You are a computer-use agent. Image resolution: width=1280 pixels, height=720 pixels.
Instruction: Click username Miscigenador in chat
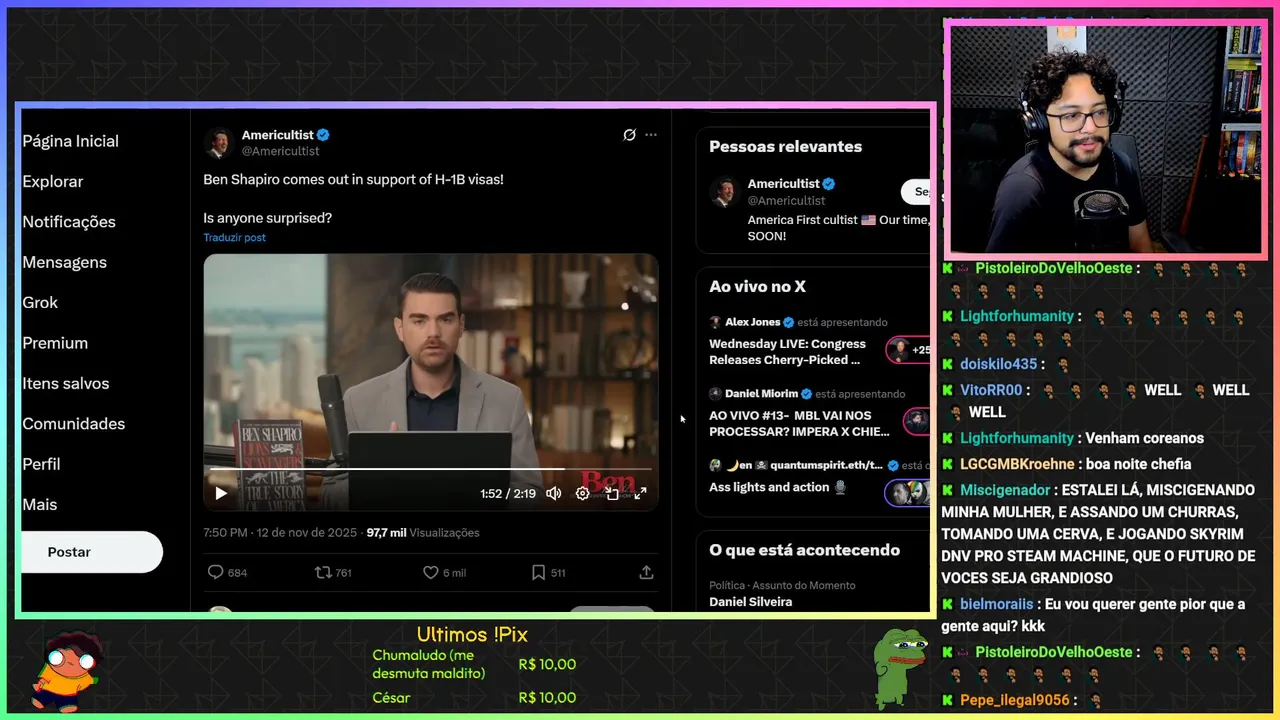[x=1005, y=490]
